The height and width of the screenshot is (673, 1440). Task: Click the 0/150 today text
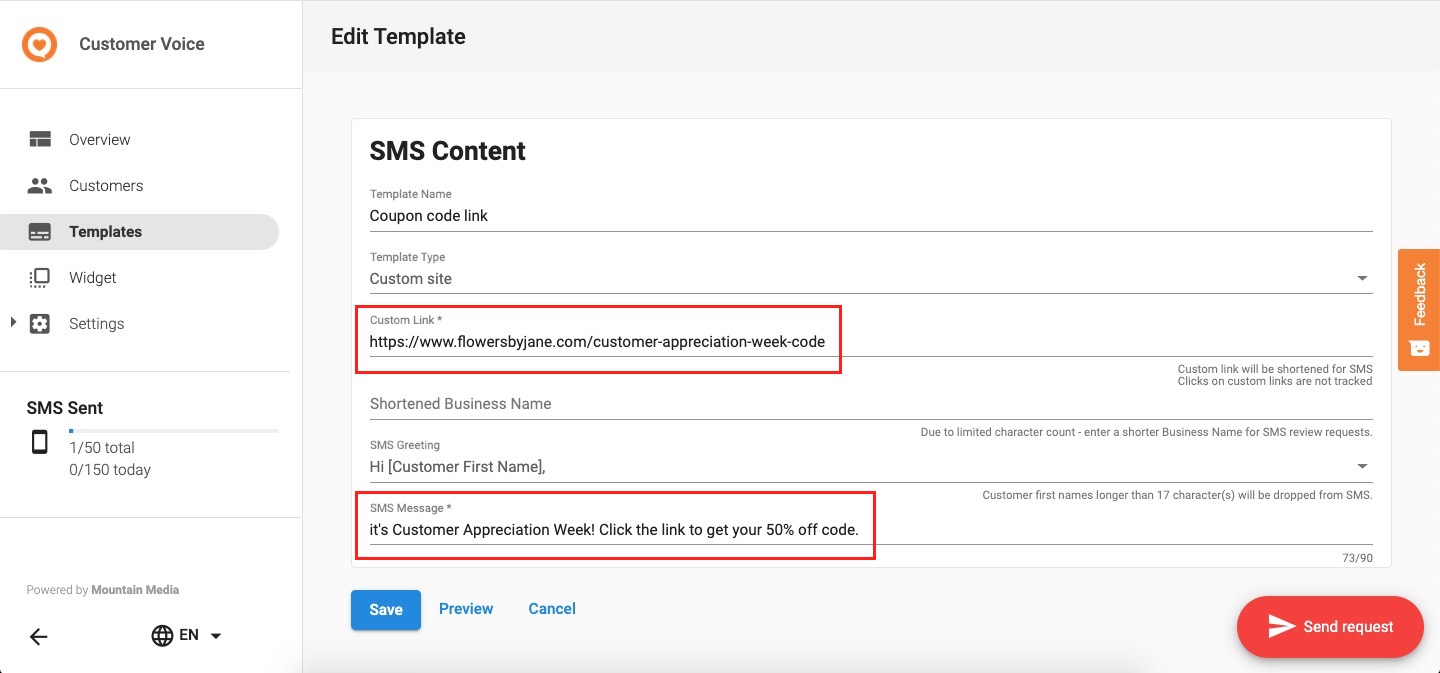(x=110, y=470)
